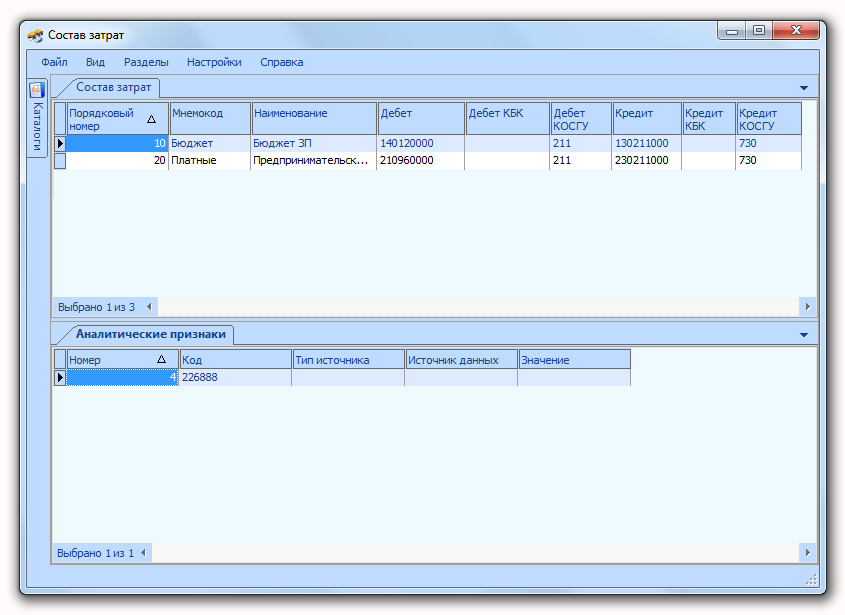Sort by Порядковый номер column header
This screenshot has width=845, height=615.
point(117,119)
